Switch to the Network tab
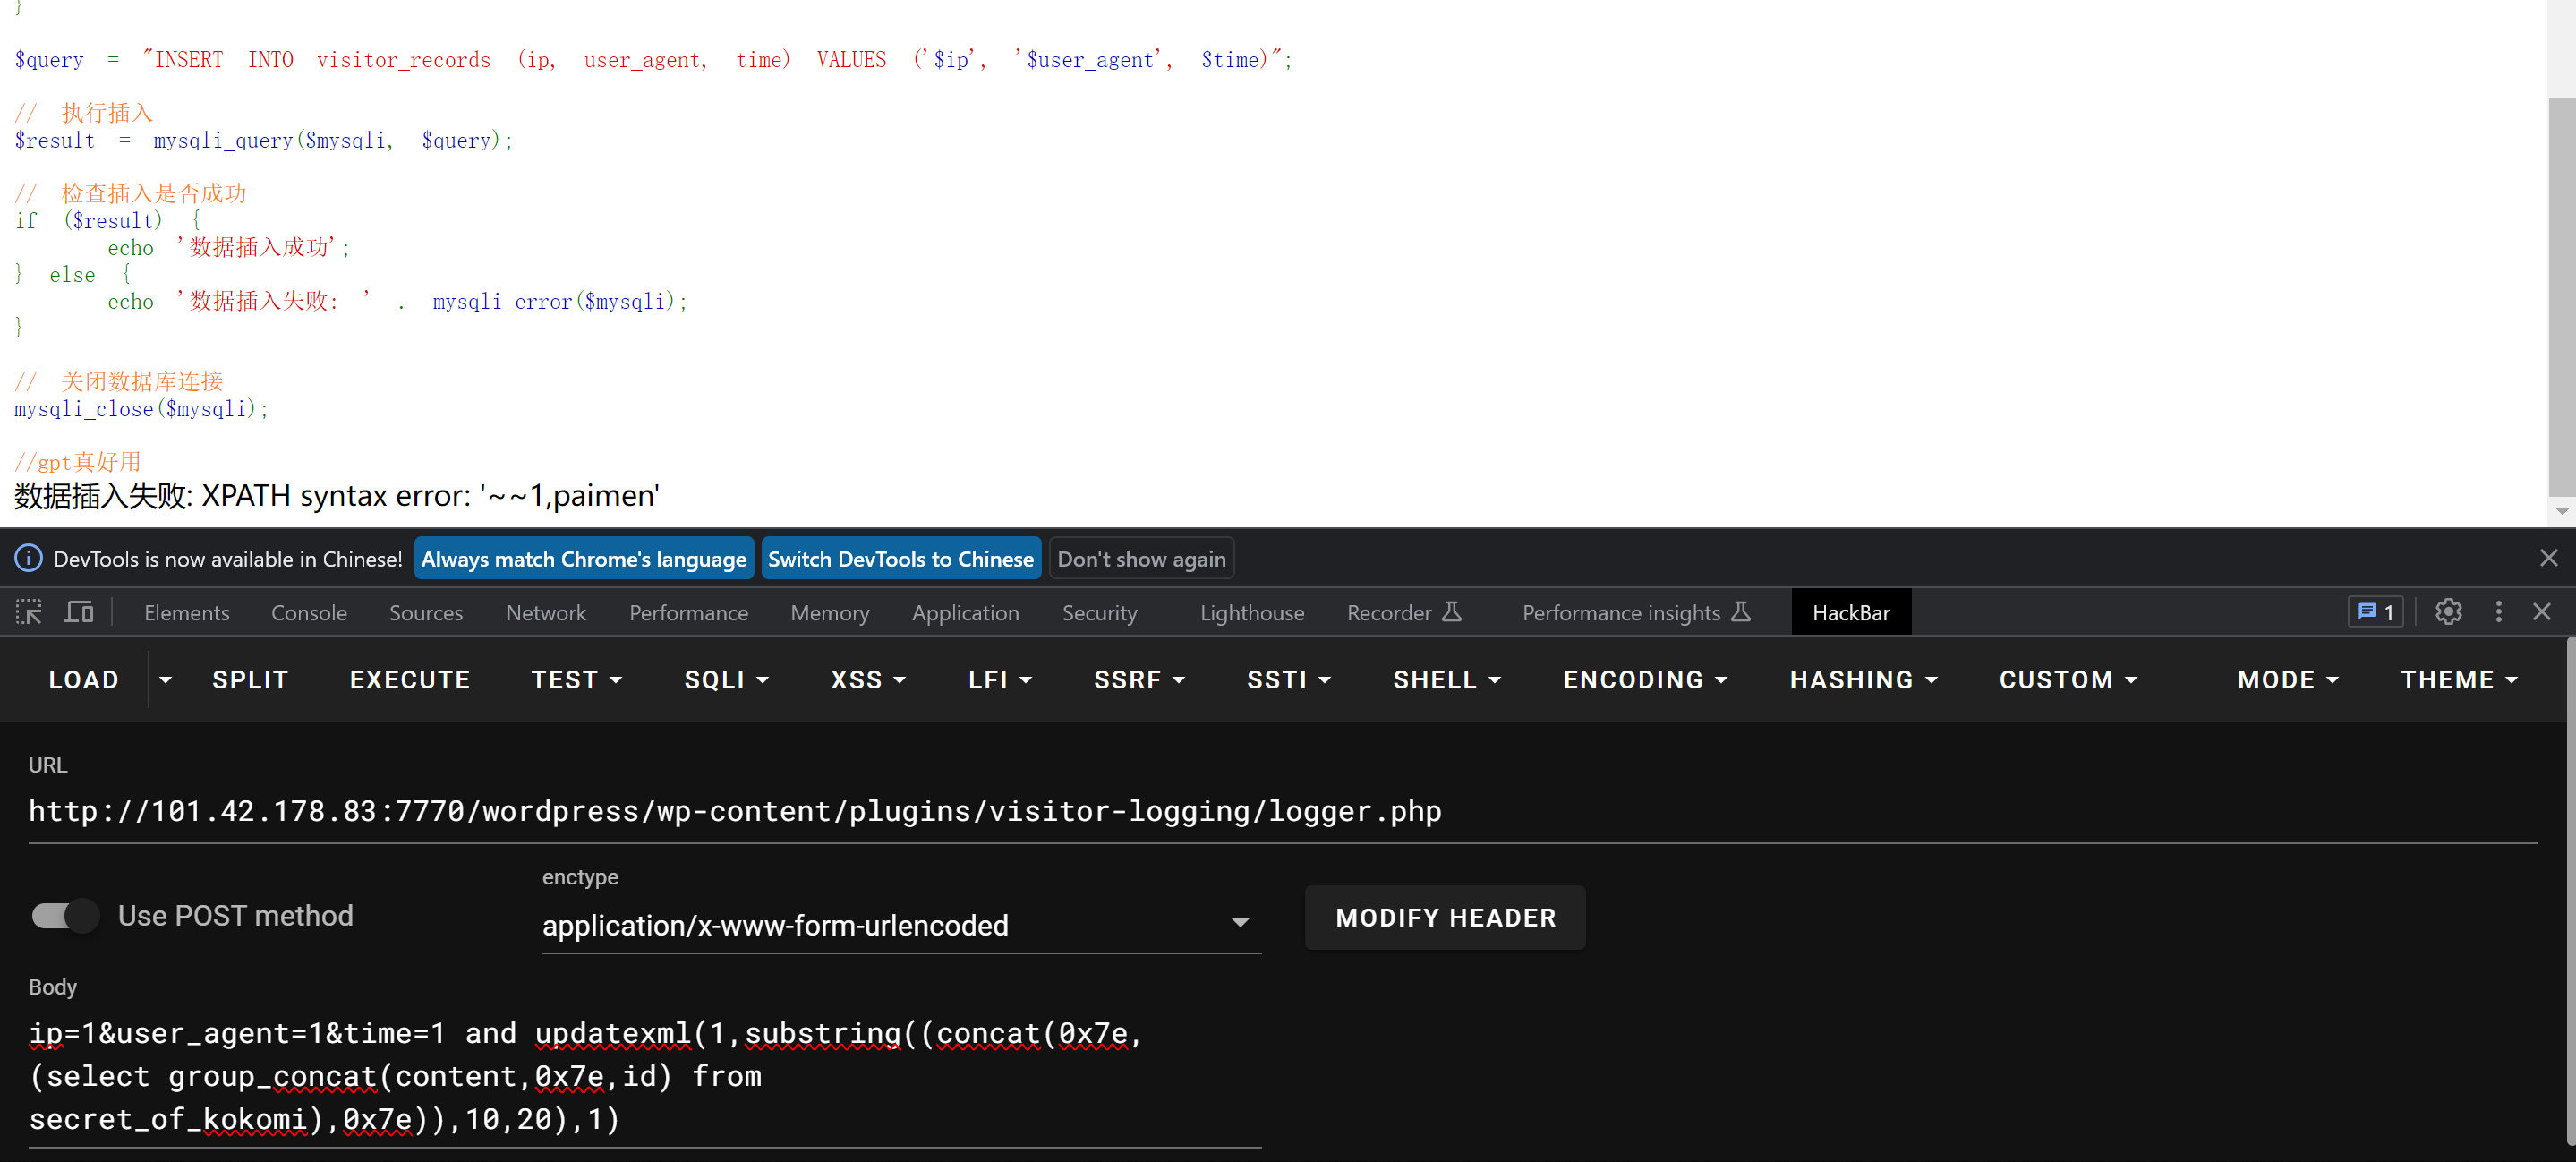 pos(545,613)
